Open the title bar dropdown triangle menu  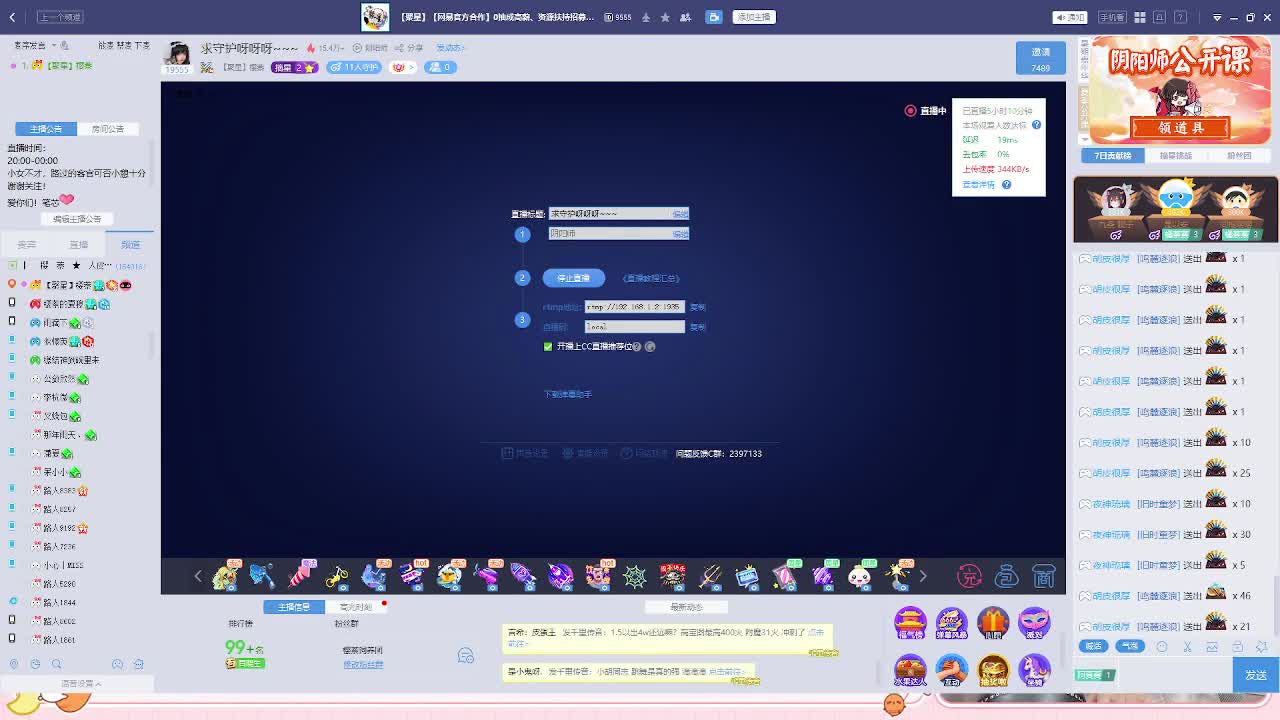click(x=1217, y=17)
